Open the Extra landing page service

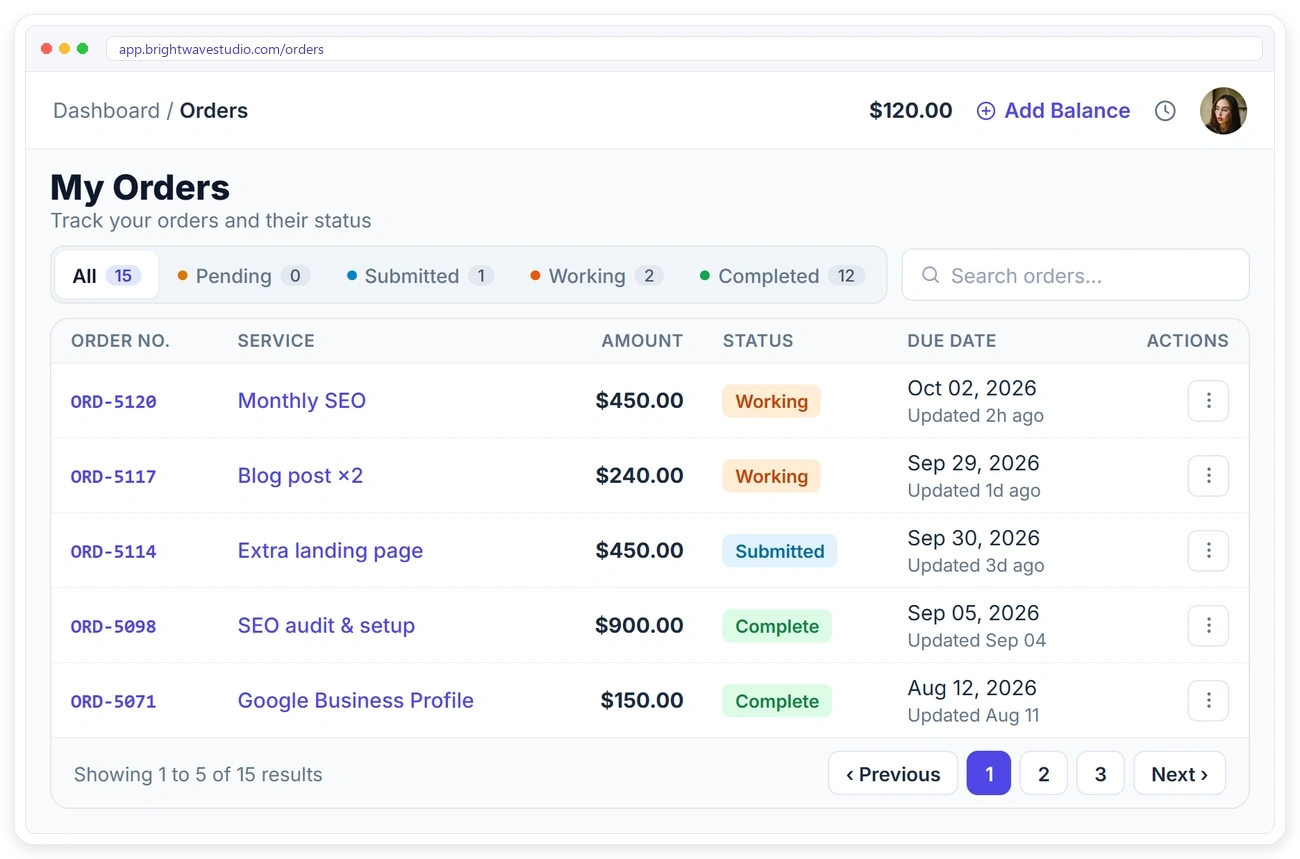(x=330, y=551)
